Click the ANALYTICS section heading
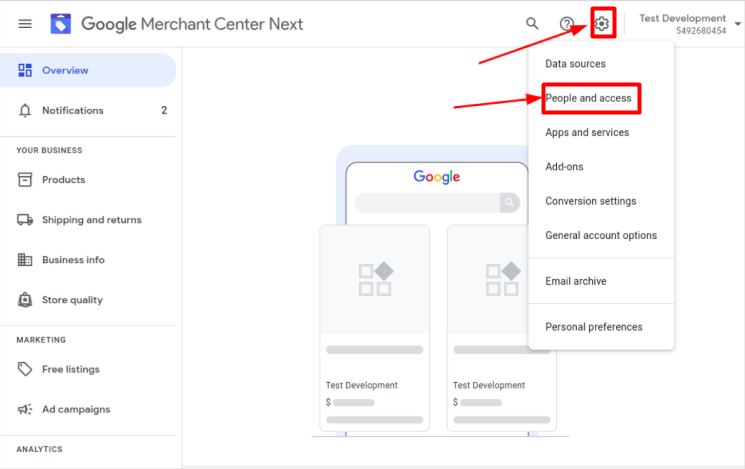Screen dimensions: 745x469 pos(39,449)
